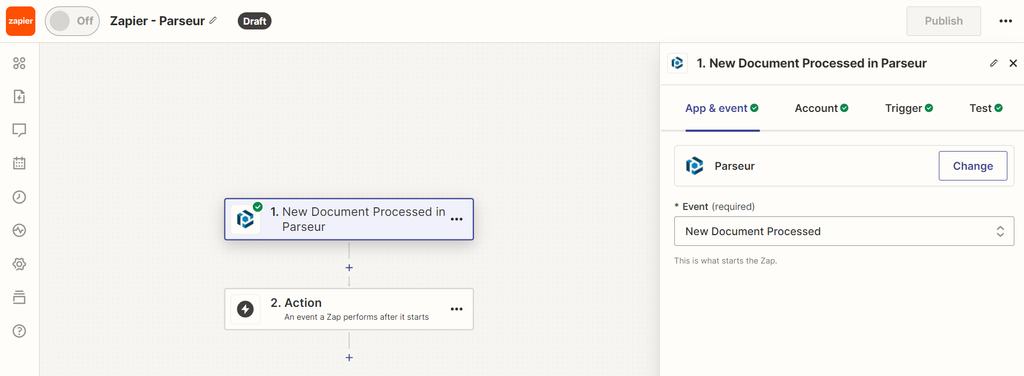Add step below the Action card

(349, 357)
